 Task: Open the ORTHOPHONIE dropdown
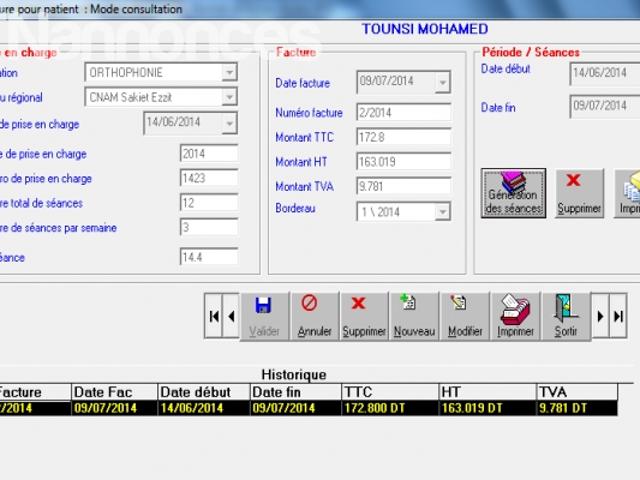tap(229, 72)
